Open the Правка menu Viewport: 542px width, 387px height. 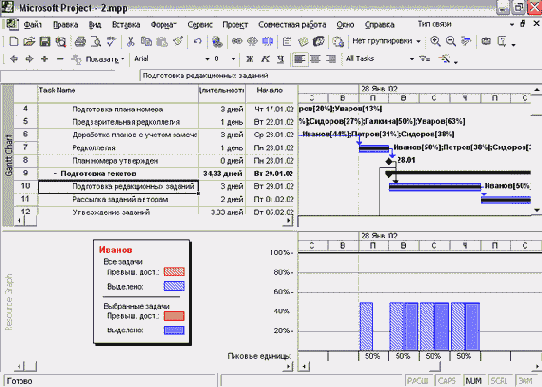(x=65, y=25)
